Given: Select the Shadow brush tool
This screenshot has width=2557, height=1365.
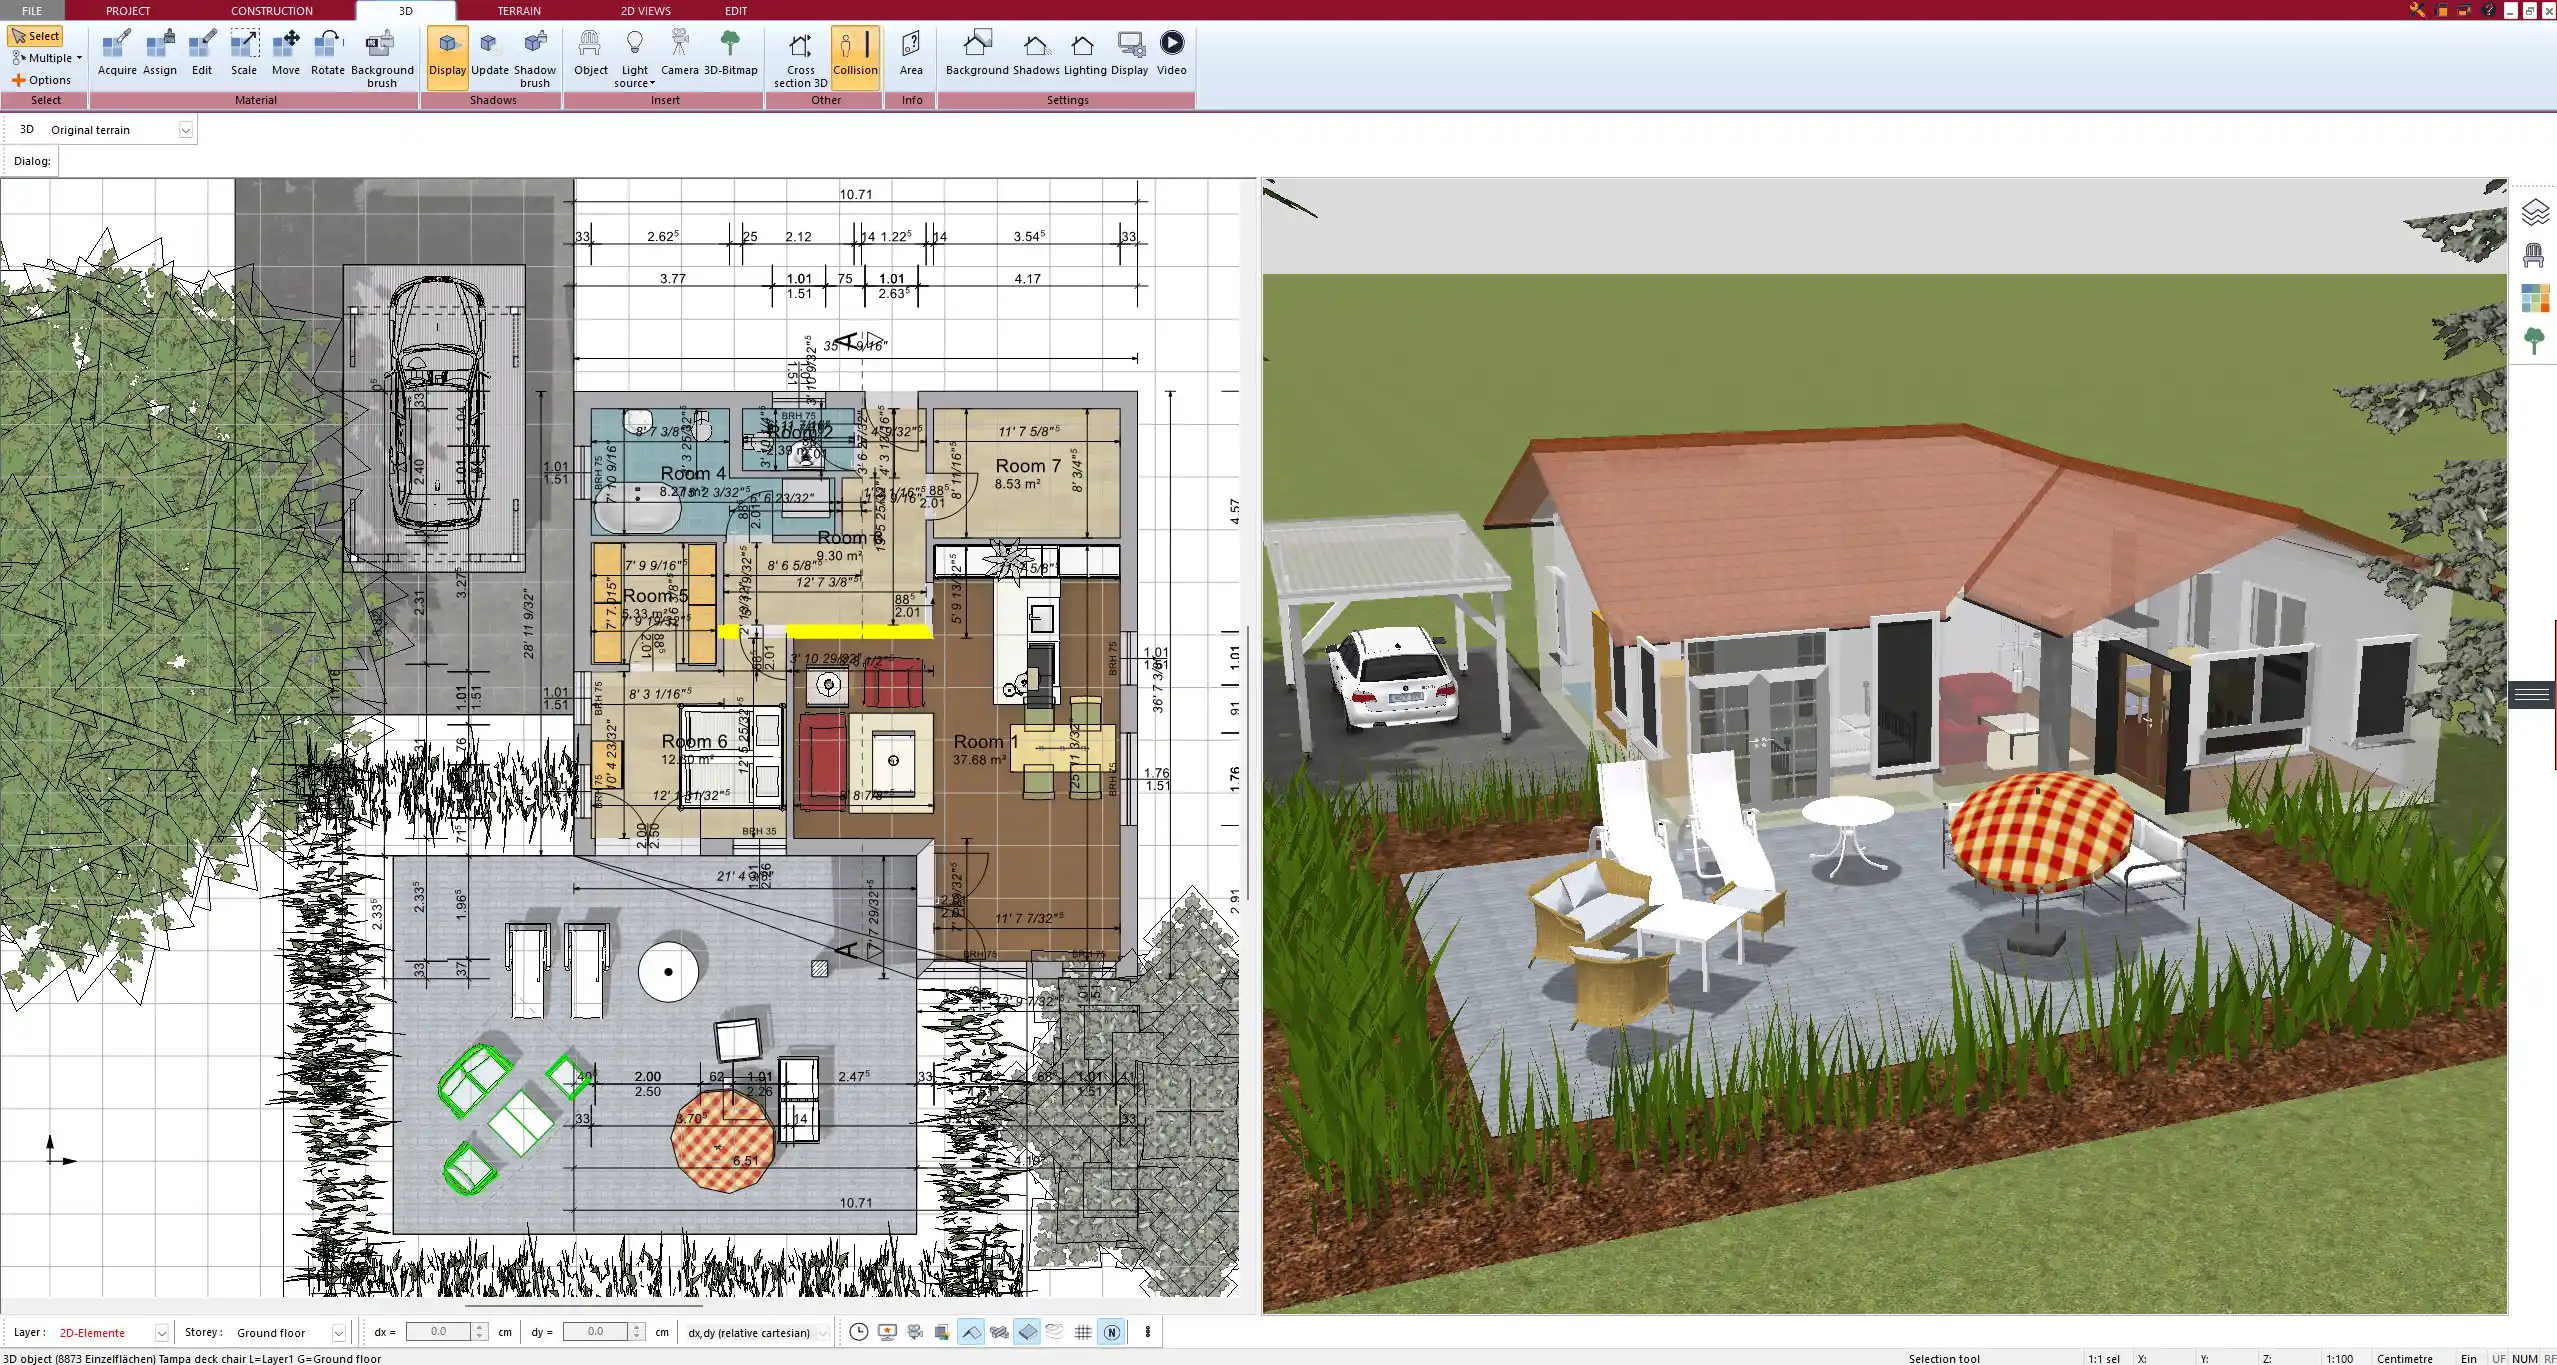Looking at the screenshot, I should tap(535, 59).
